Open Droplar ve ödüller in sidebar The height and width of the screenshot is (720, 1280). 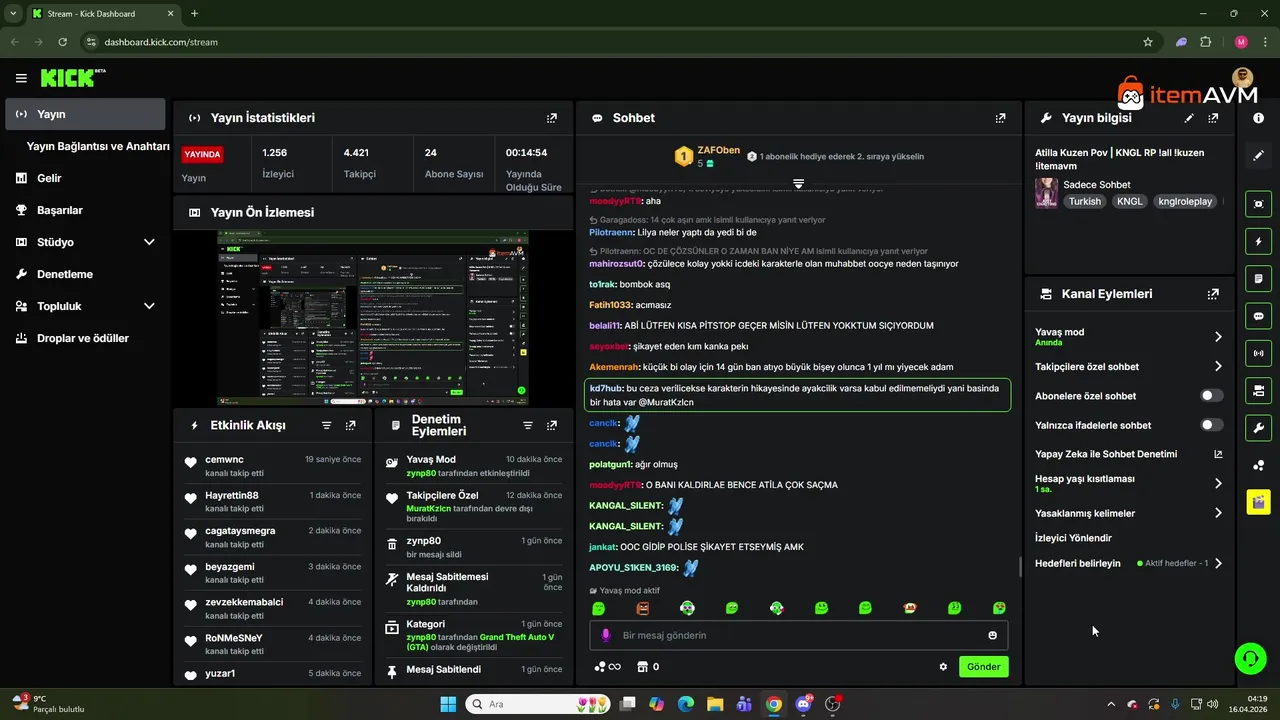85,338
